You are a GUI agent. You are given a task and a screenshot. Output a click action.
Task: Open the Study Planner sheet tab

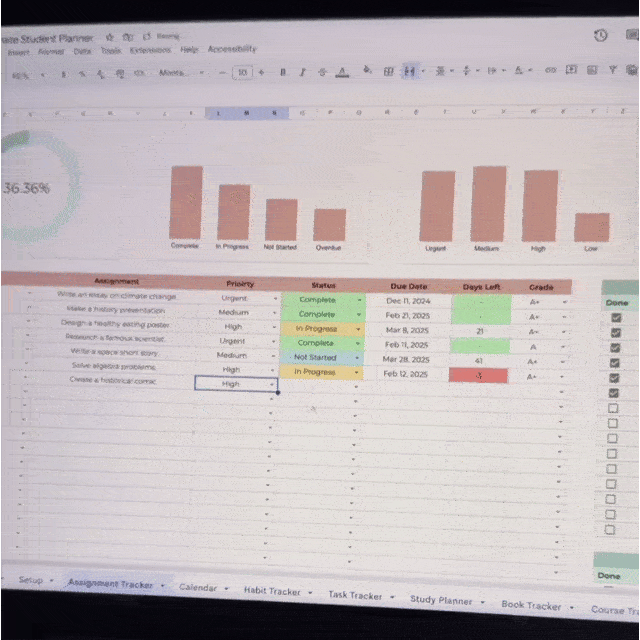[440, 600]
